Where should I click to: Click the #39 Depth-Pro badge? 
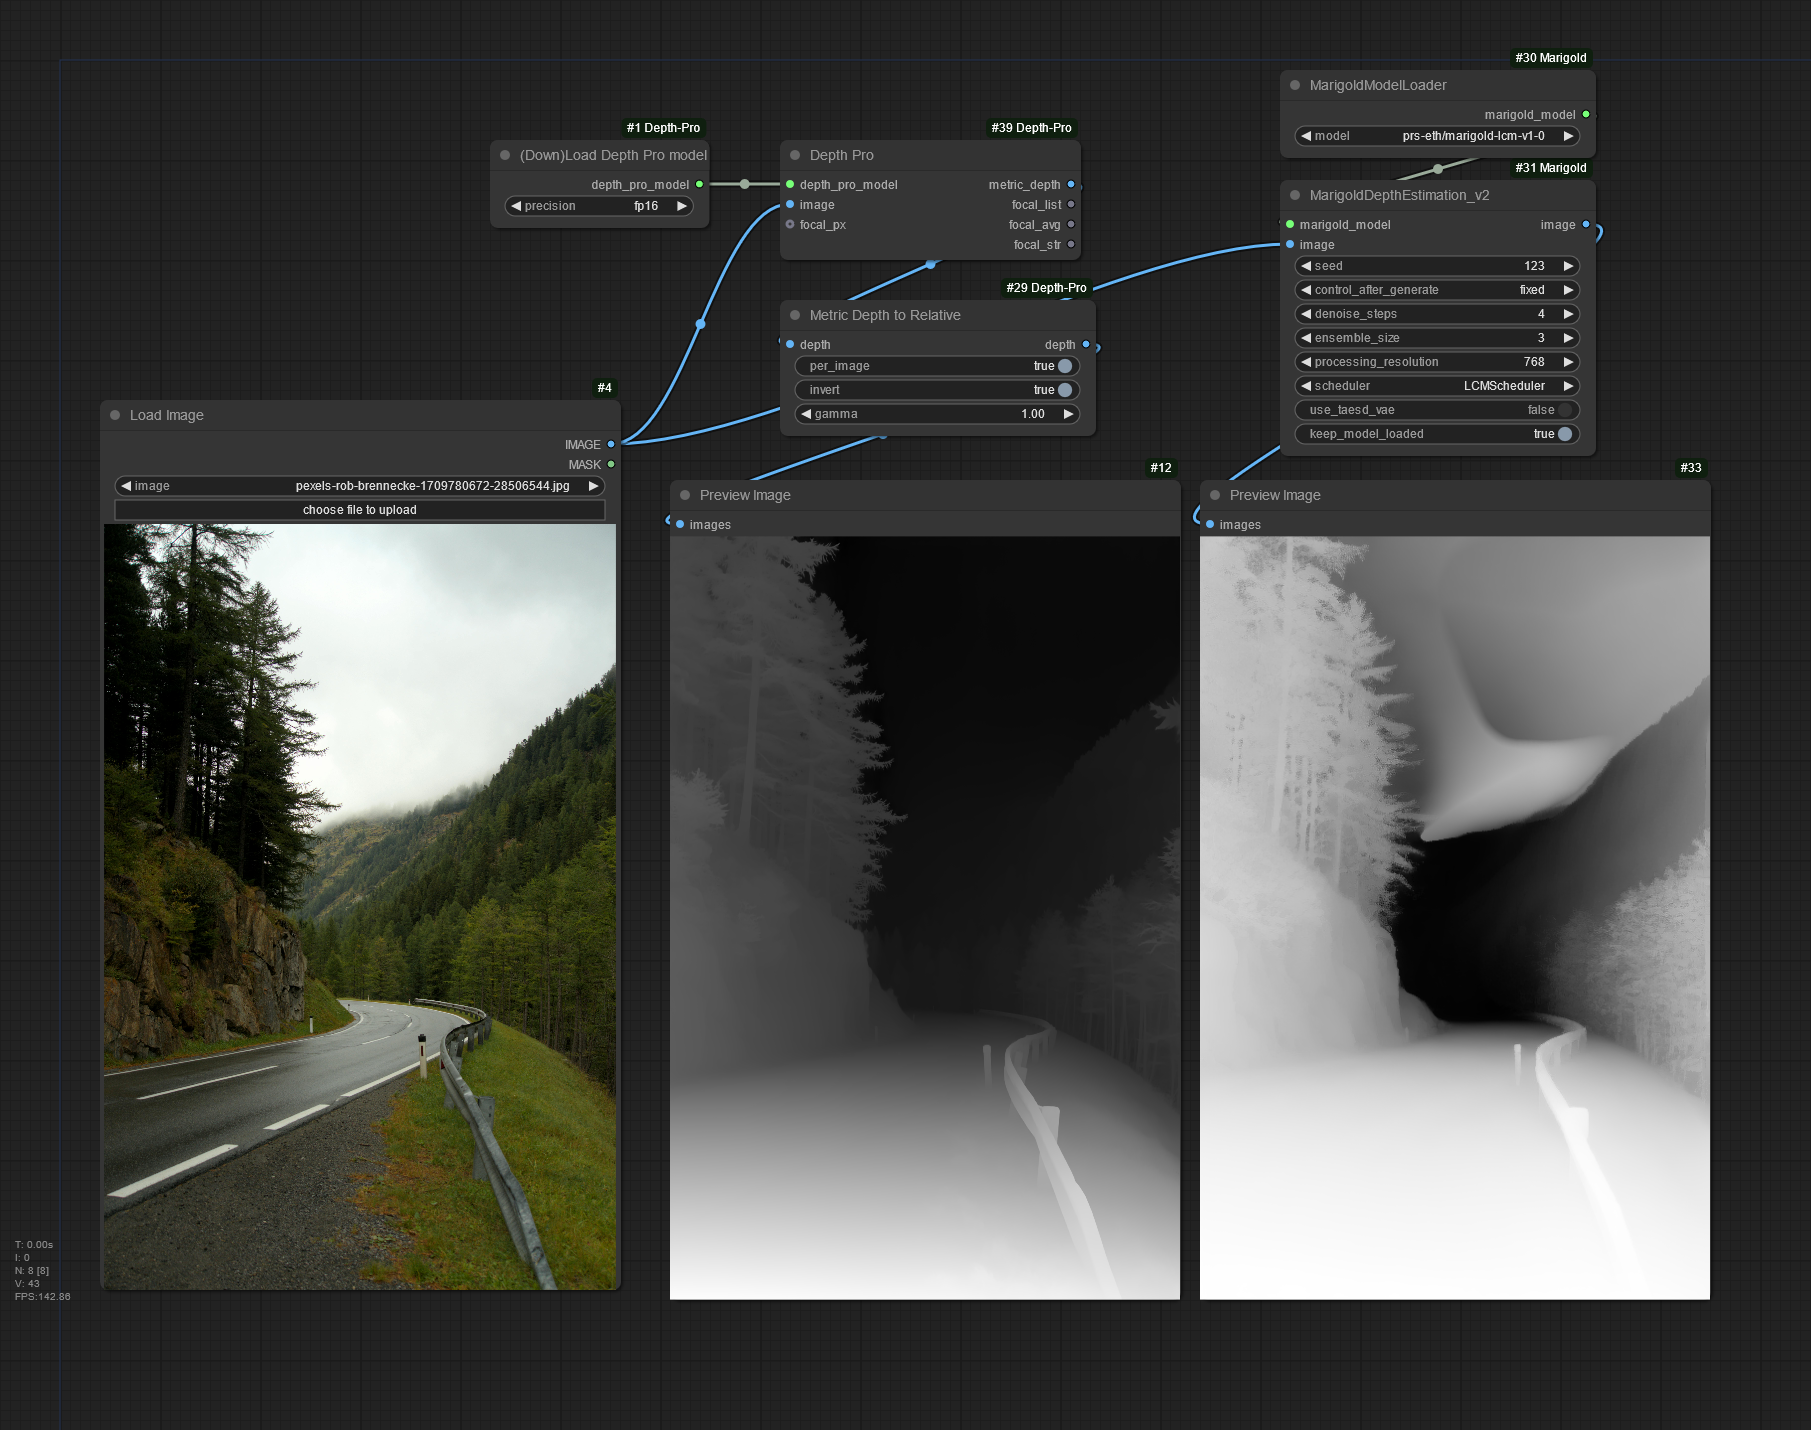click(1031, 128)
